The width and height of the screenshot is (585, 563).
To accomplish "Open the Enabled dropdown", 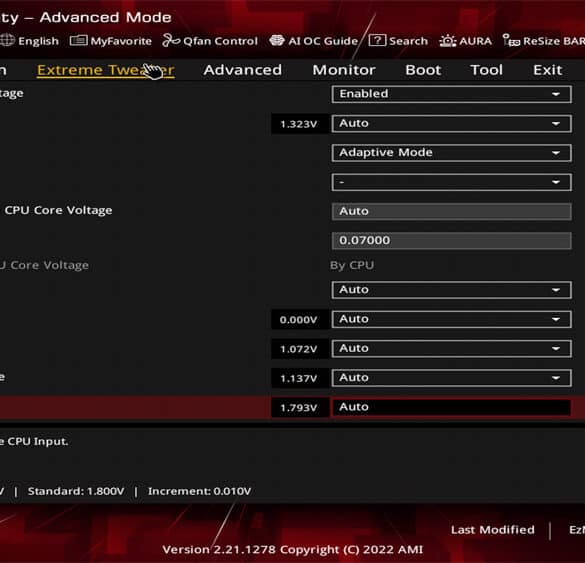I will point(451,94).
